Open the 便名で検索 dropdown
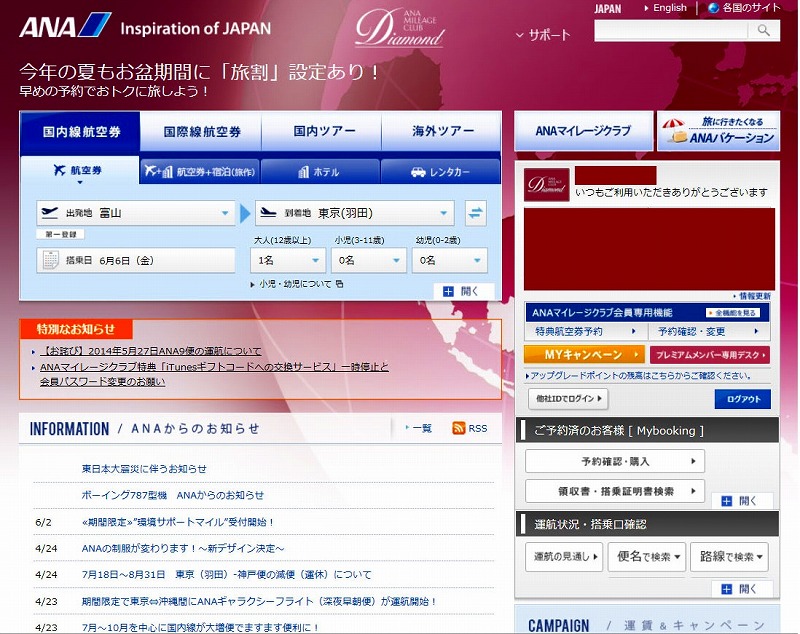800x634 pixels. click(646, 556)
